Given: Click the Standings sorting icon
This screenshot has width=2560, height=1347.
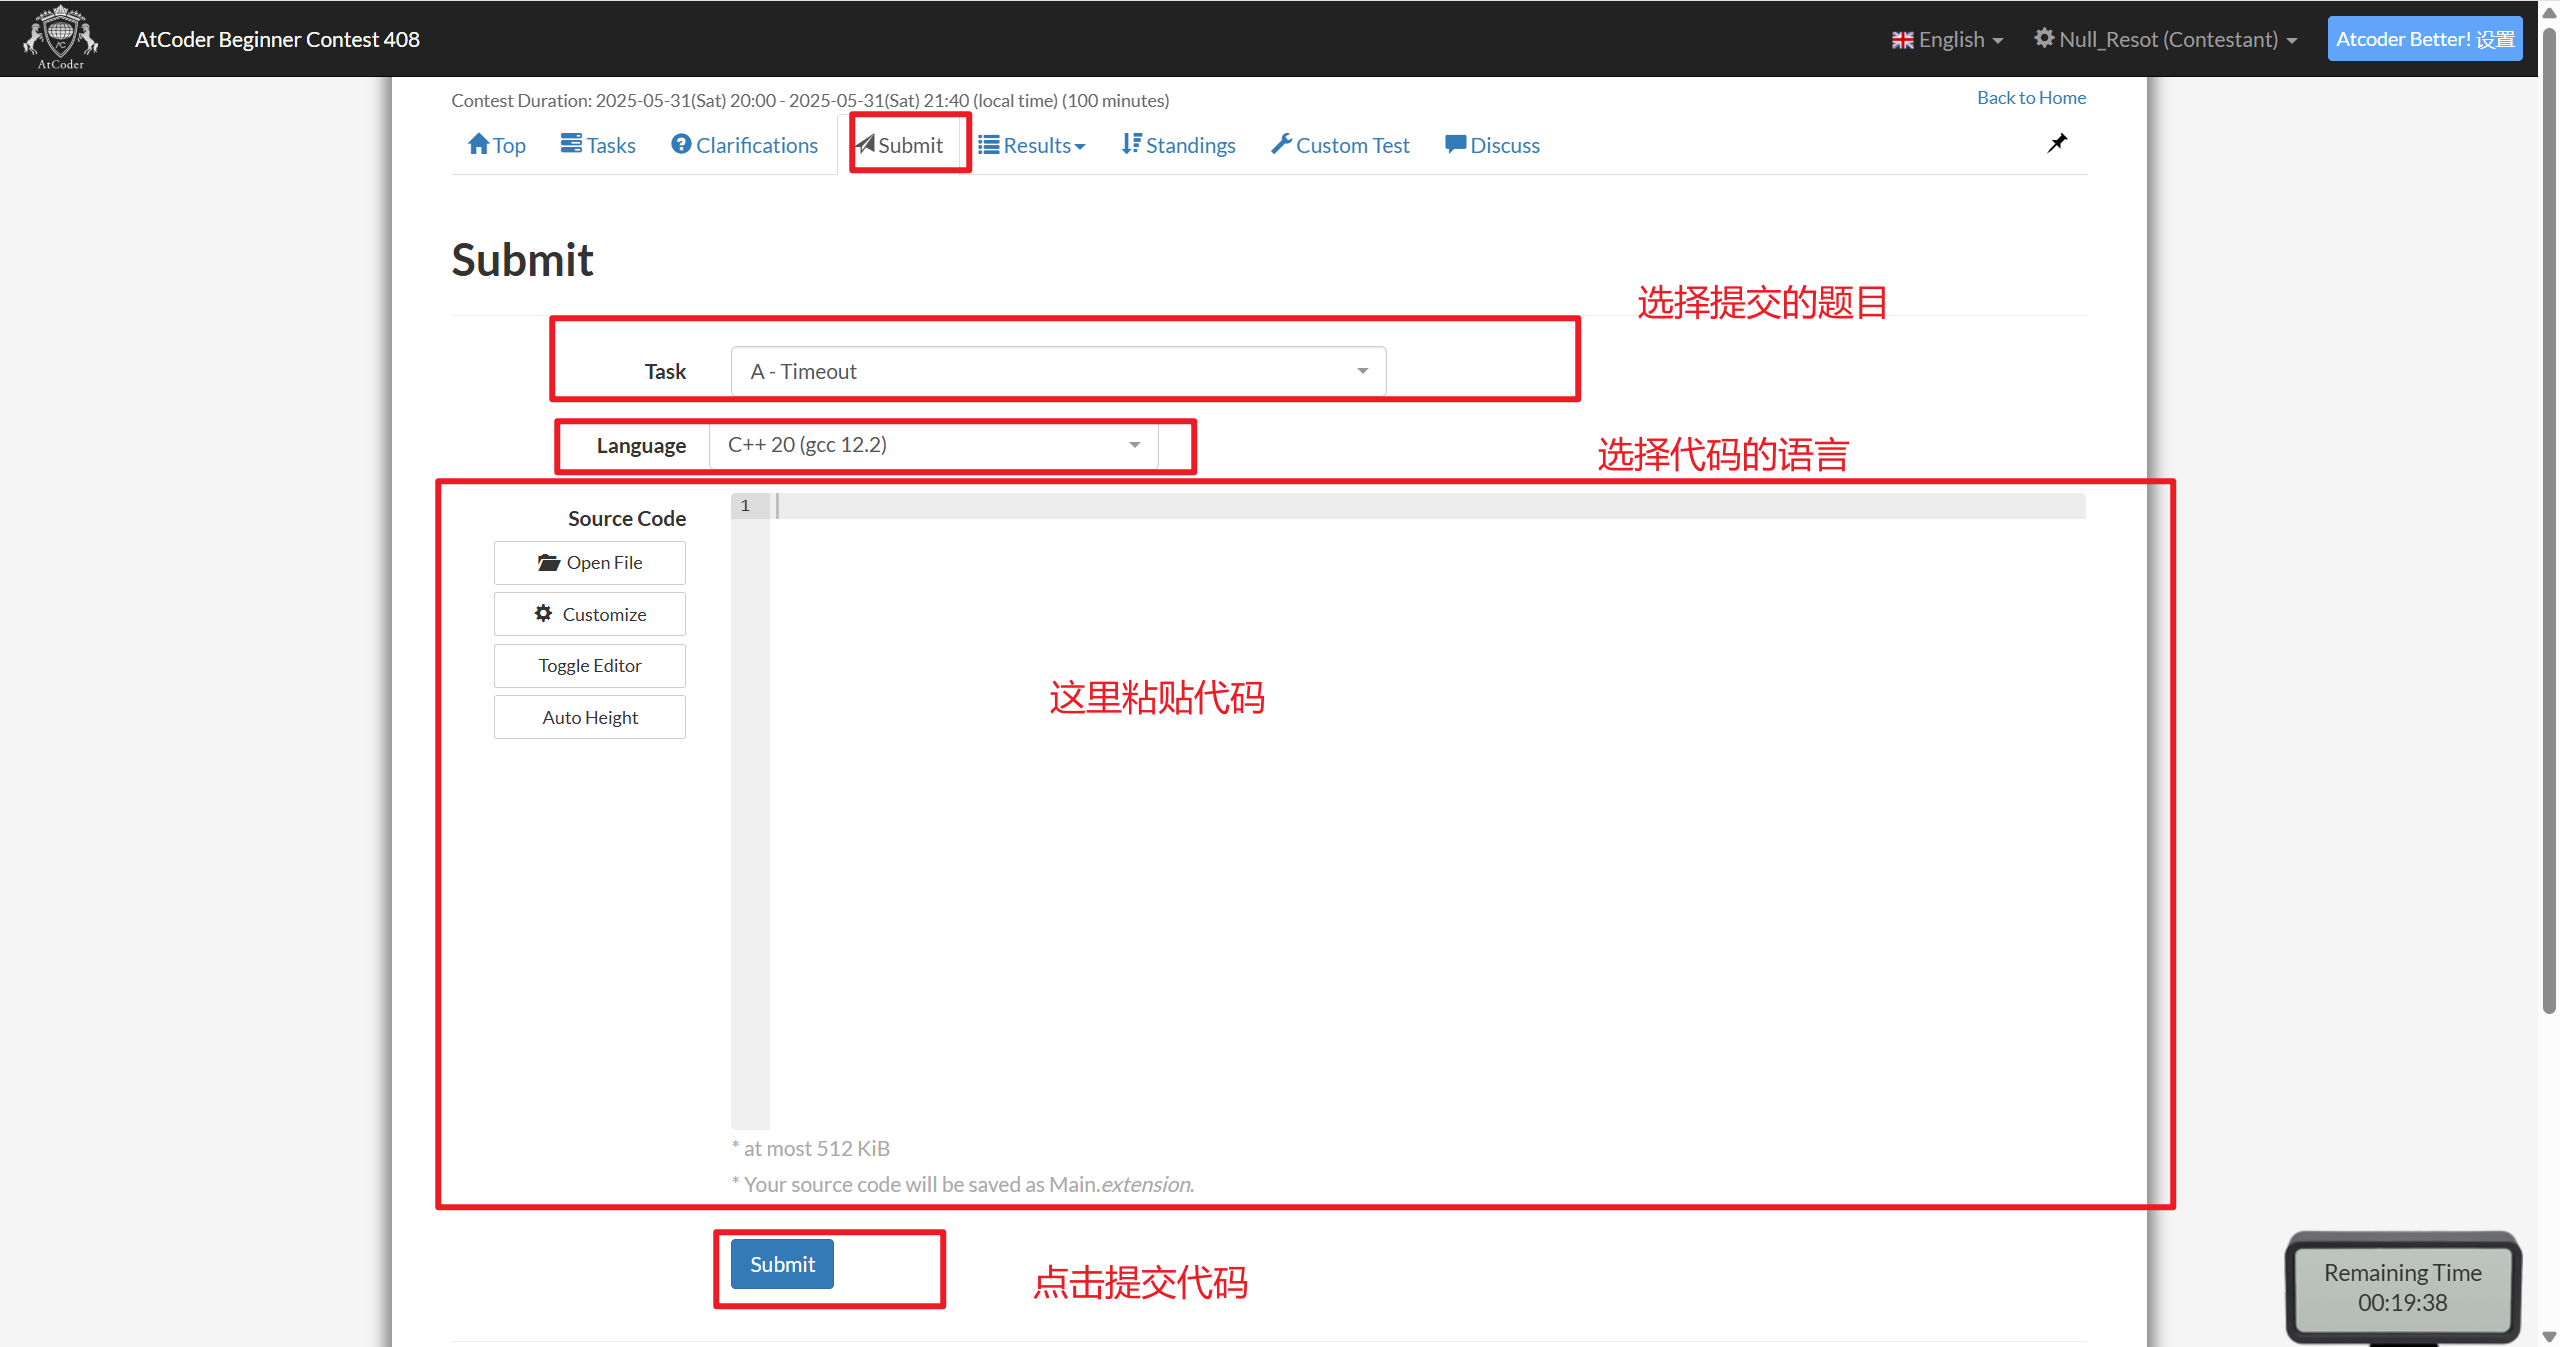Looking at the screenshot, I should (1131, 144).
